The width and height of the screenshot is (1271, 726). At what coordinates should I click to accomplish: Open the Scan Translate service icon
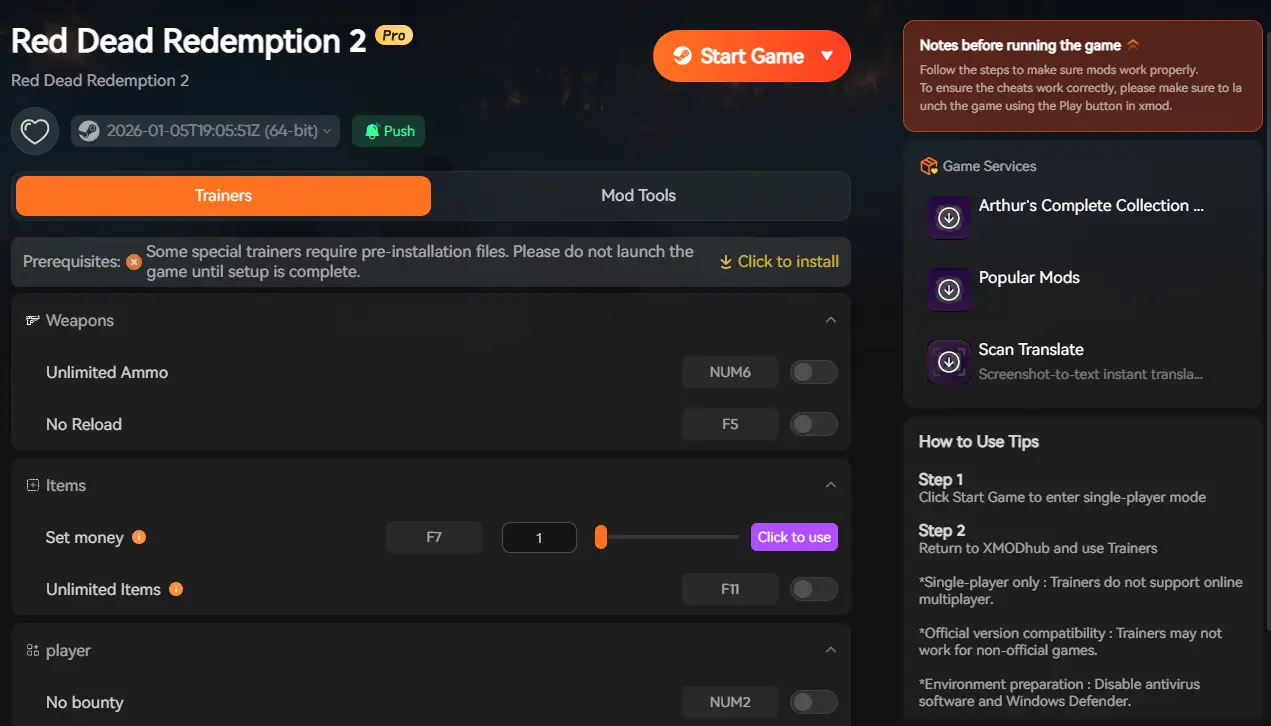click(948, 362)
